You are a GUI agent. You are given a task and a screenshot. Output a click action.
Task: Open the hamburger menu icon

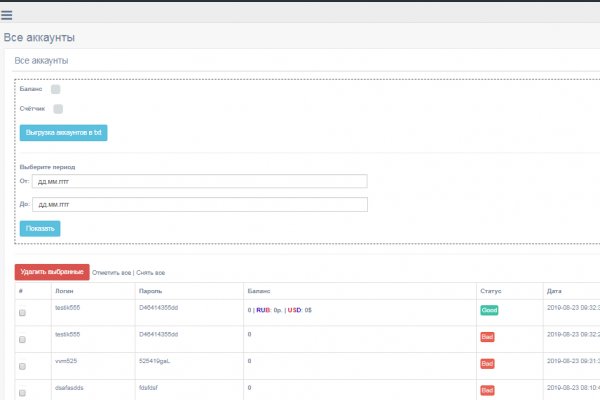pyautogui.click(x=8, y=13)
